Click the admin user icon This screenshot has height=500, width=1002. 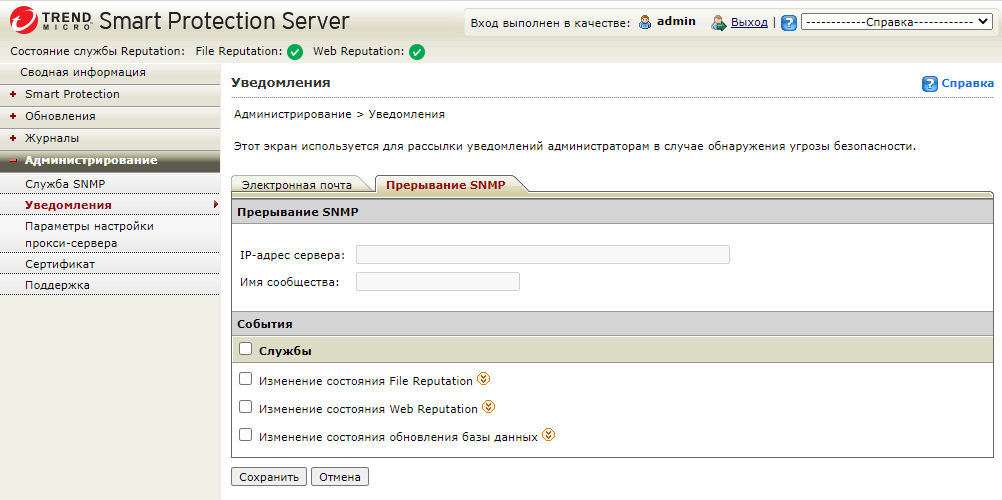(645, 22)
